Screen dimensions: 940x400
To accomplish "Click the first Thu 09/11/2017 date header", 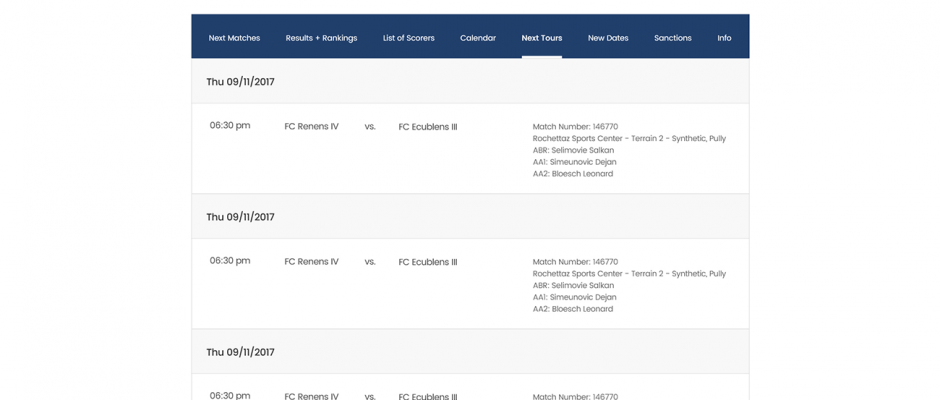I will [240, 82].
